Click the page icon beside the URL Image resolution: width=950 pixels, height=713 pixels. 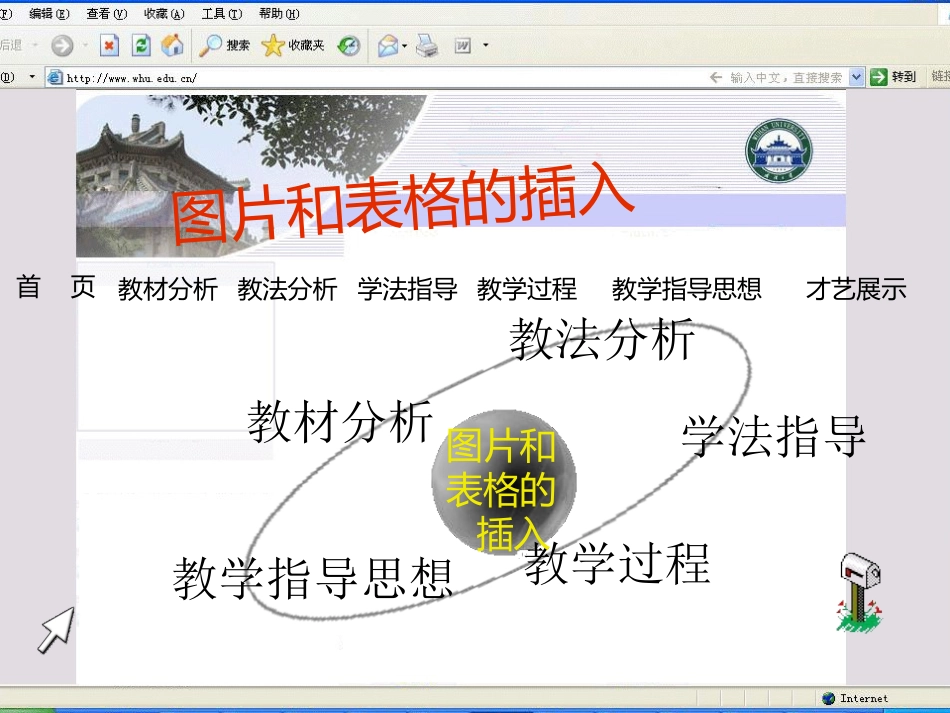pos(55,78)
